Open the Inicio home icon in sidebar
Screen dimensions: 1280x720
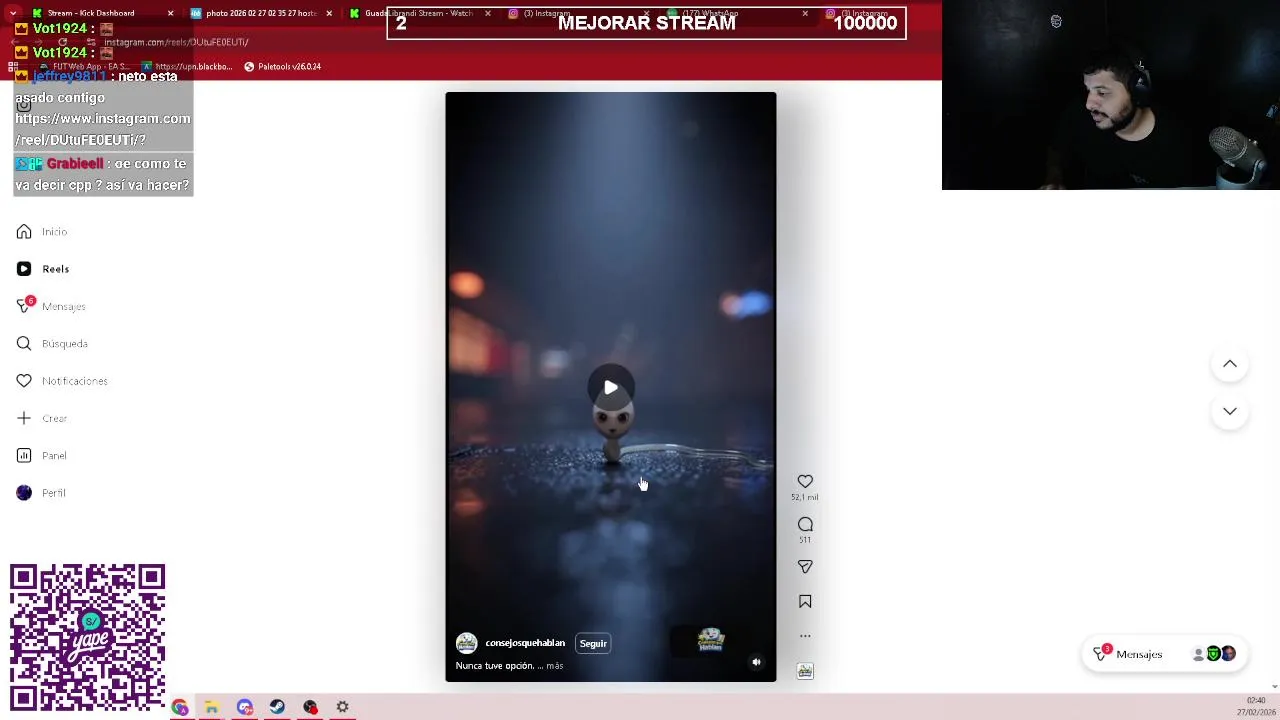click(24, 232)
